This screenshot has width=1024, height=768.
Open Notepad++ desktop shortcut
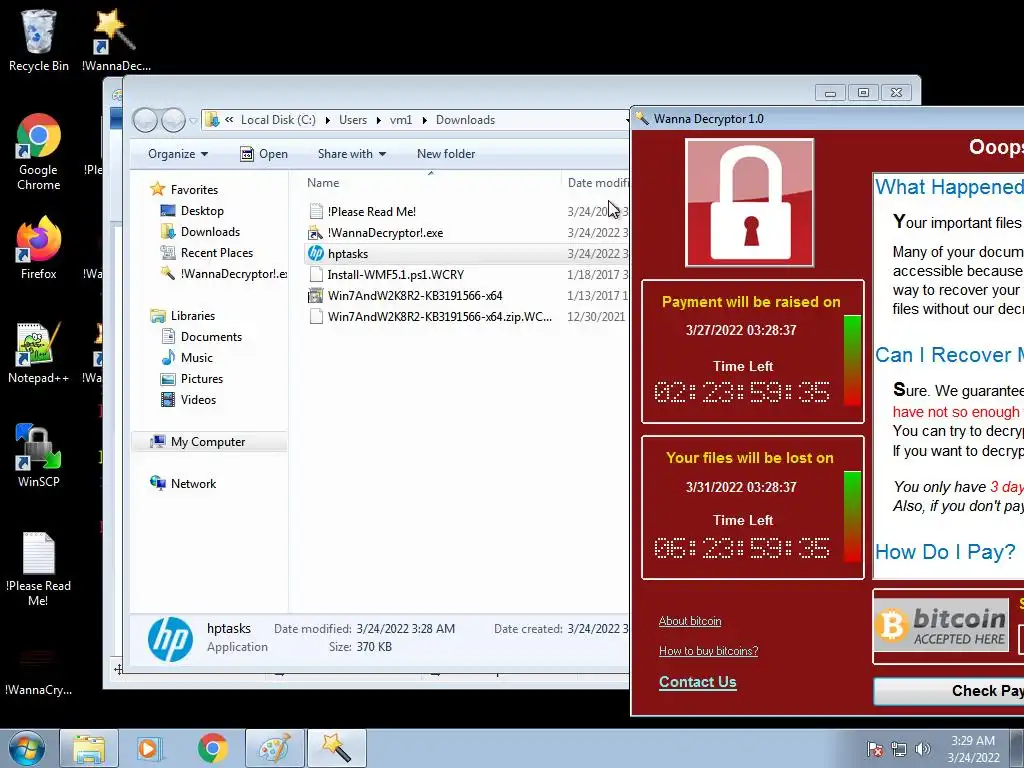[x=39, y=353]
